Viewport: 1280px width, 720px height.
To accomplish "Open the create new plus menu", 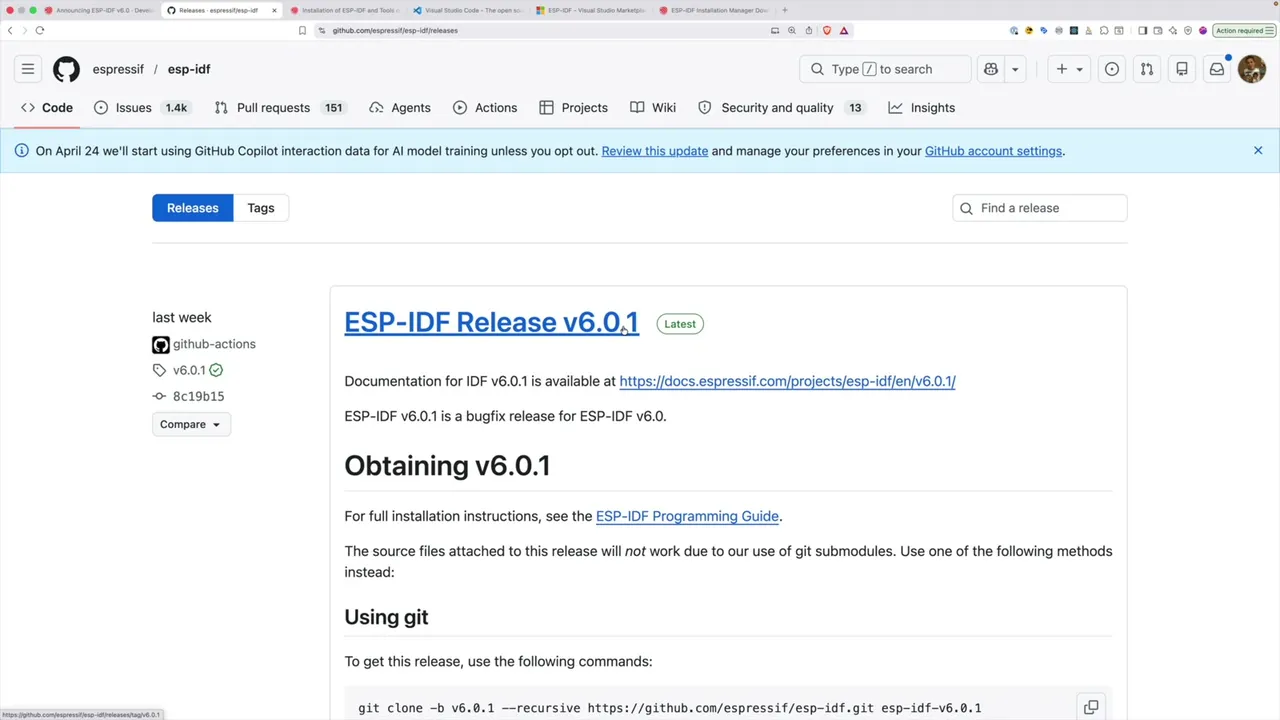I will (x=1068, y=69).
